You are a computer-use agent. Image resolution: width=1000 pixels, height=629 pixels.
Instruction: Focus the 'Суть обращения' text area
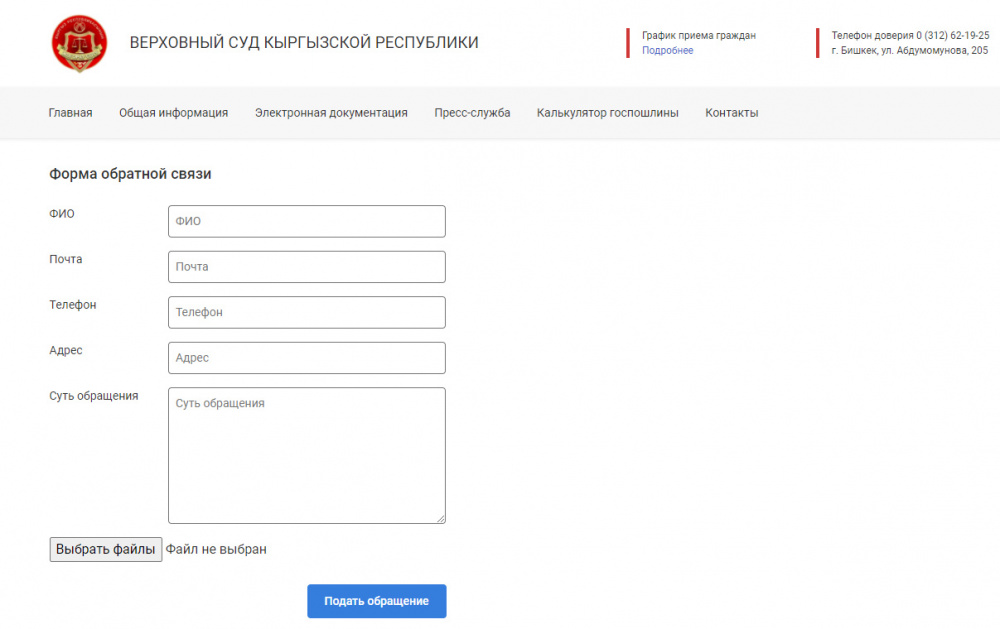click(306, 455)
